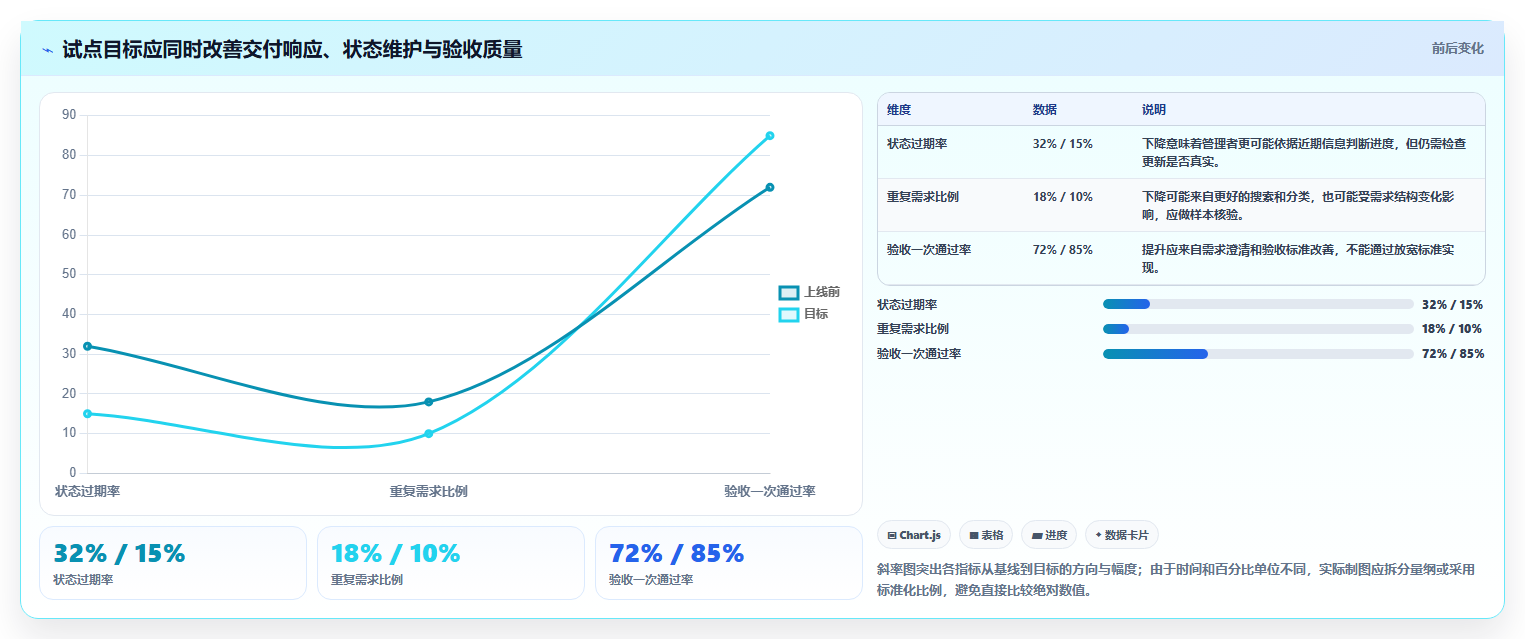
Task: Click the description starting 下降意味着管理者
Action: (1305, 152)
